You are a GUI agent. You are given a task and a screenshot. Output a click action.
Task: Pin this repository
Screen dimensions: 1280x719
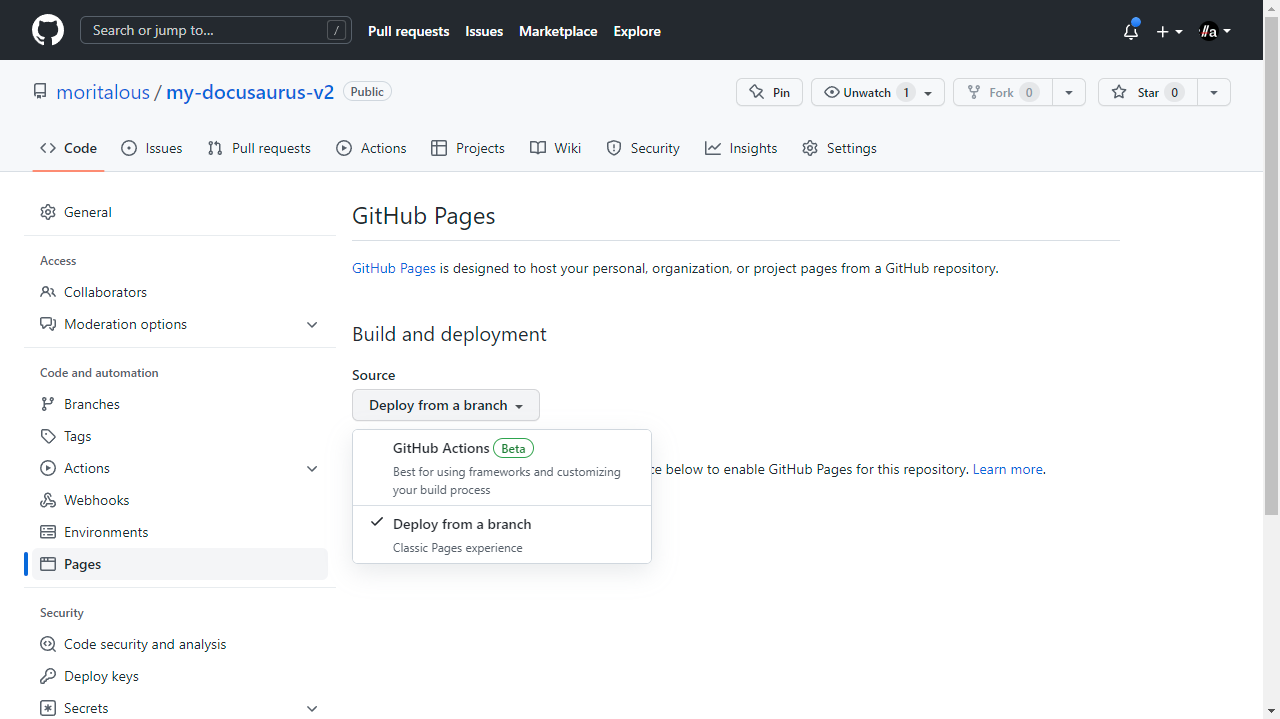tap(769, 92)
